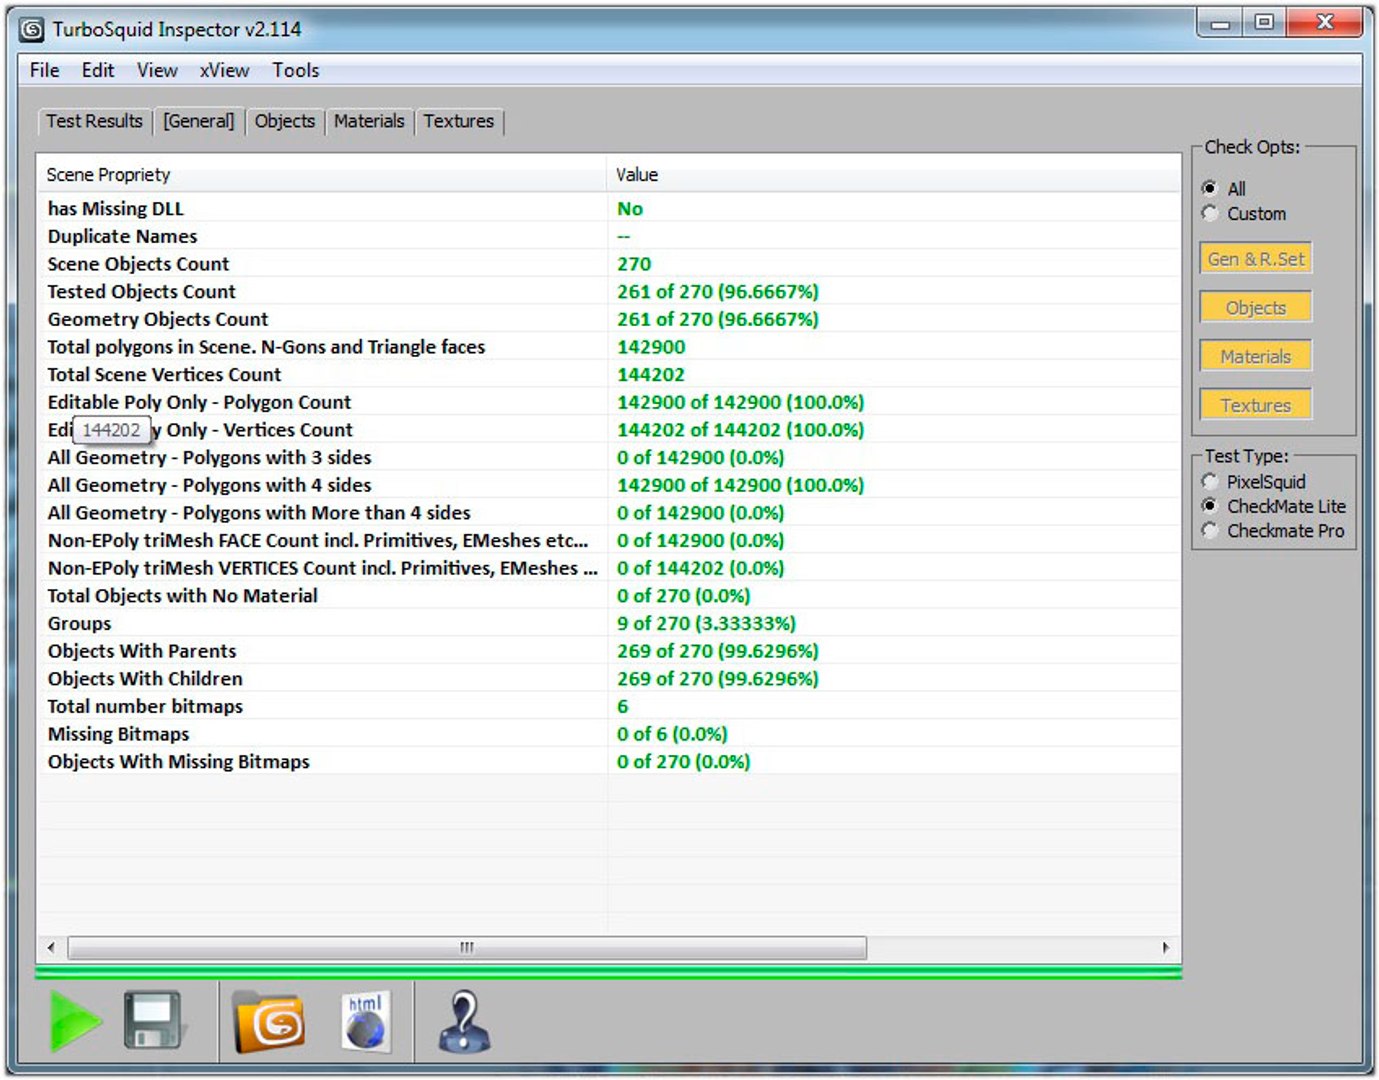Select the 'Objects With Missing Bitmaps' row
This screenshot has height=1080, width=1379.
(x=609, y=762)
